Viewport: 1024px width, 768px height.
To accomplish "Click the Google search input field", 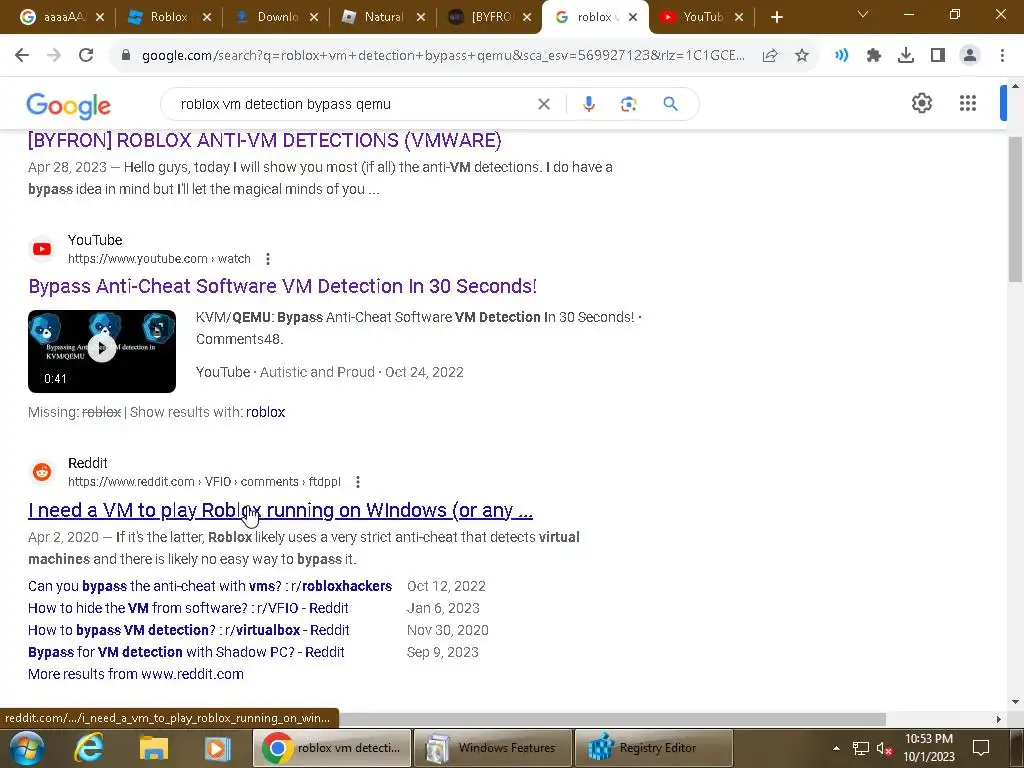I will point(353,104).
